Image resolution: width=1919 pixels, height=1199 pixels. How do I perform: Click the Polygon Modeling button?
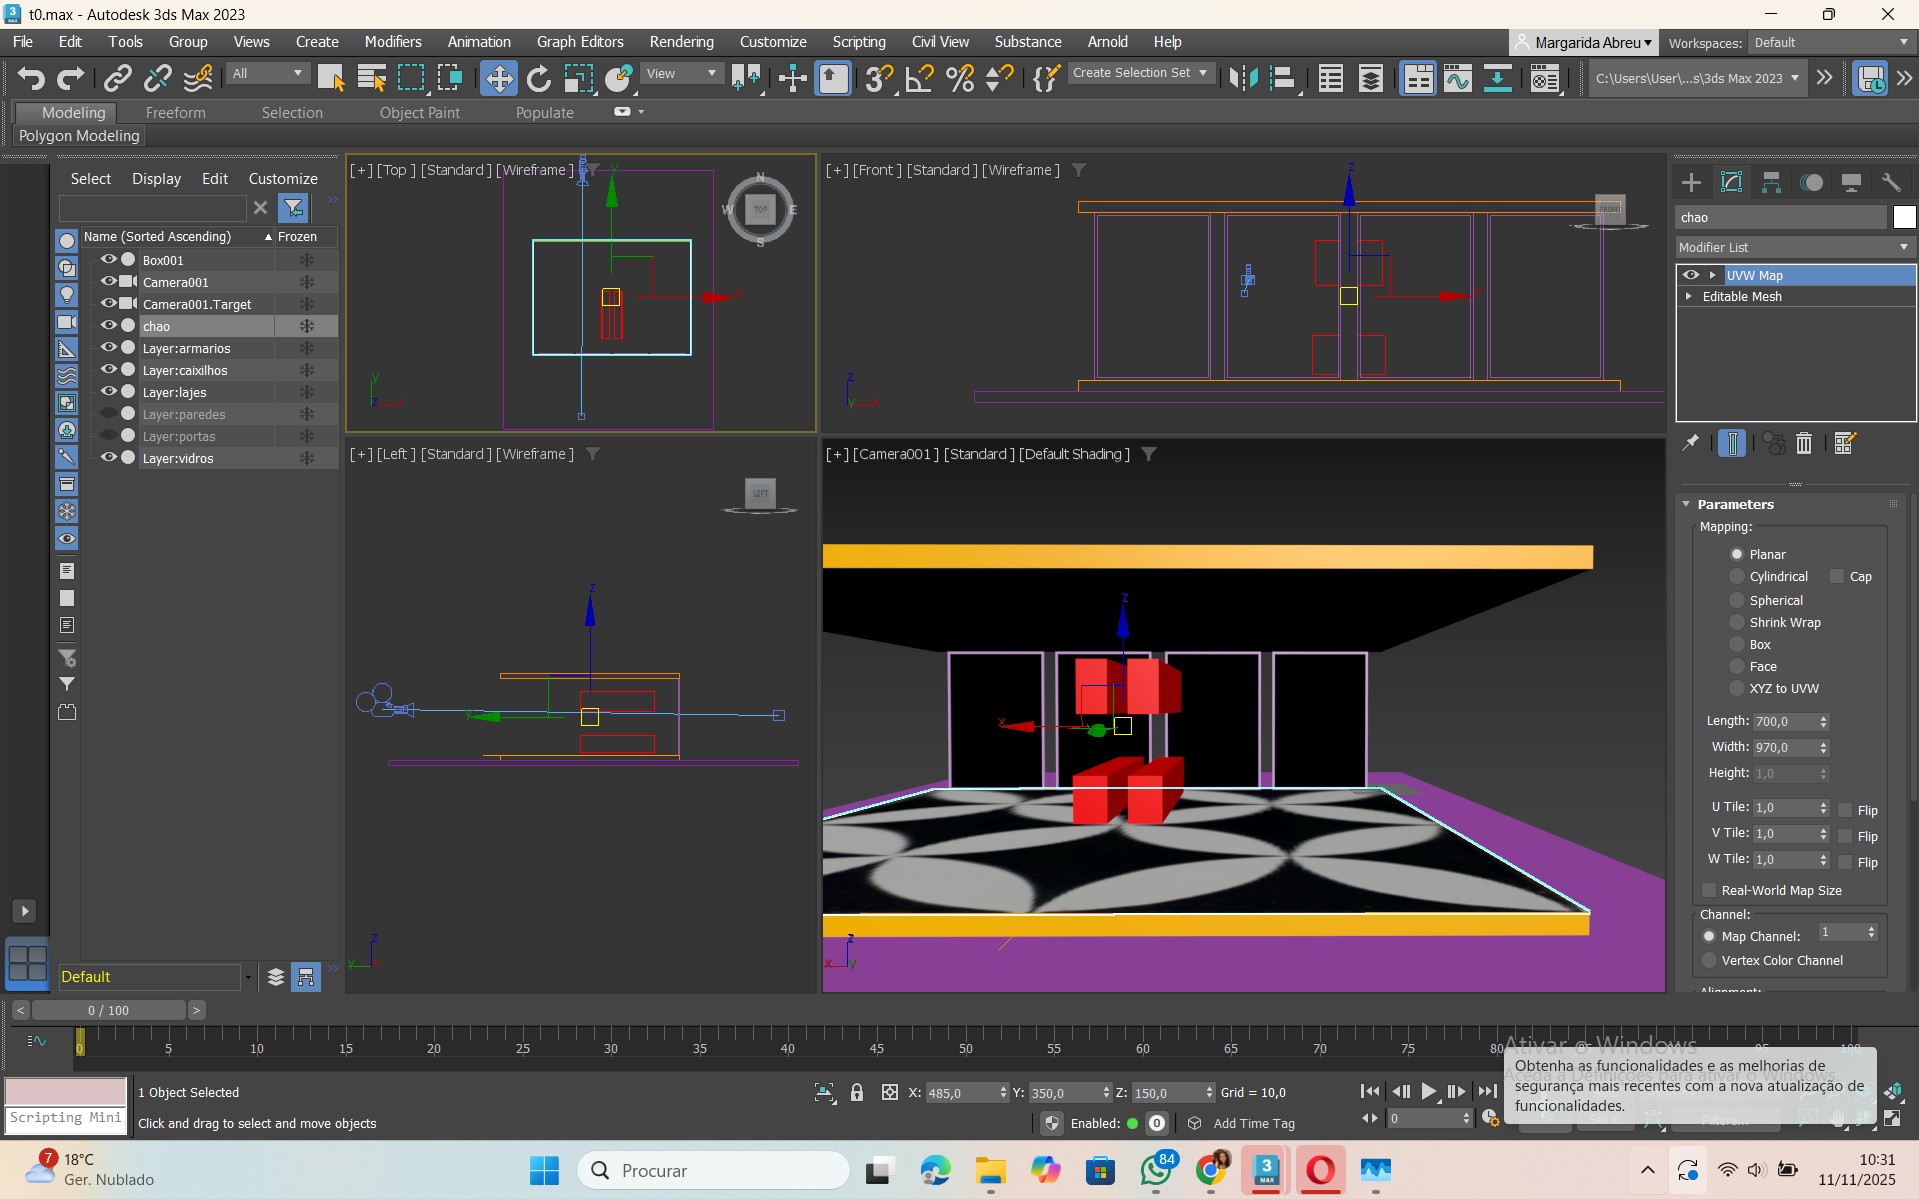click(79, 136)
